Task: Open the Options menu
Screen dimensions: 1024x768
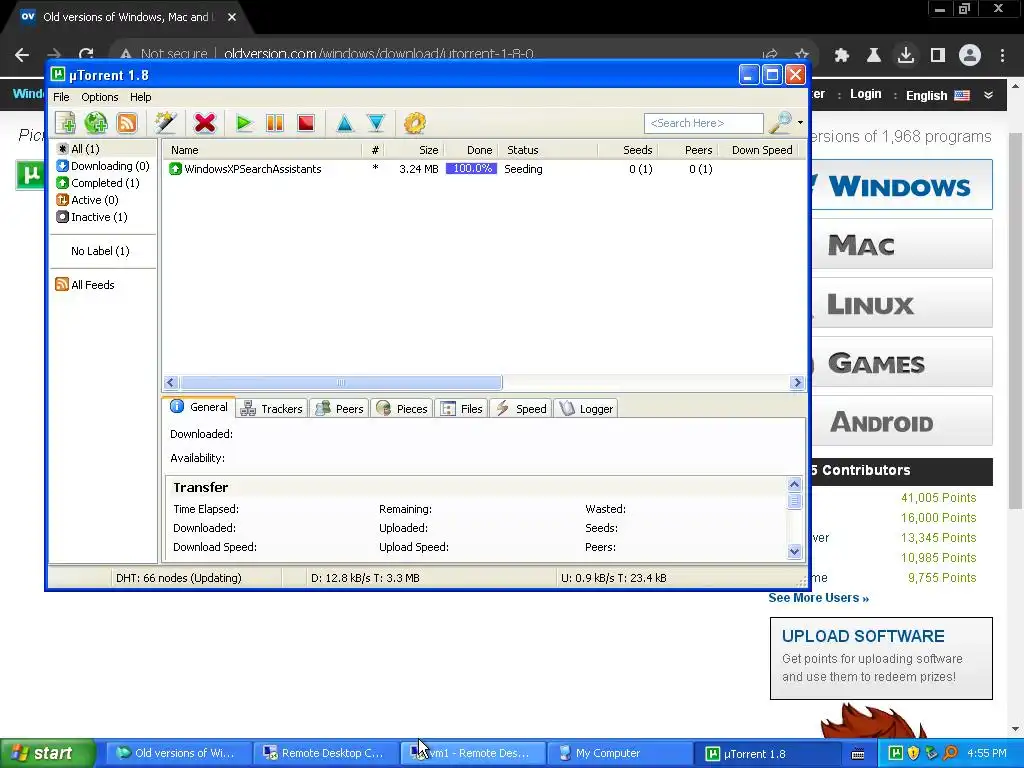Action: point(100,97)
